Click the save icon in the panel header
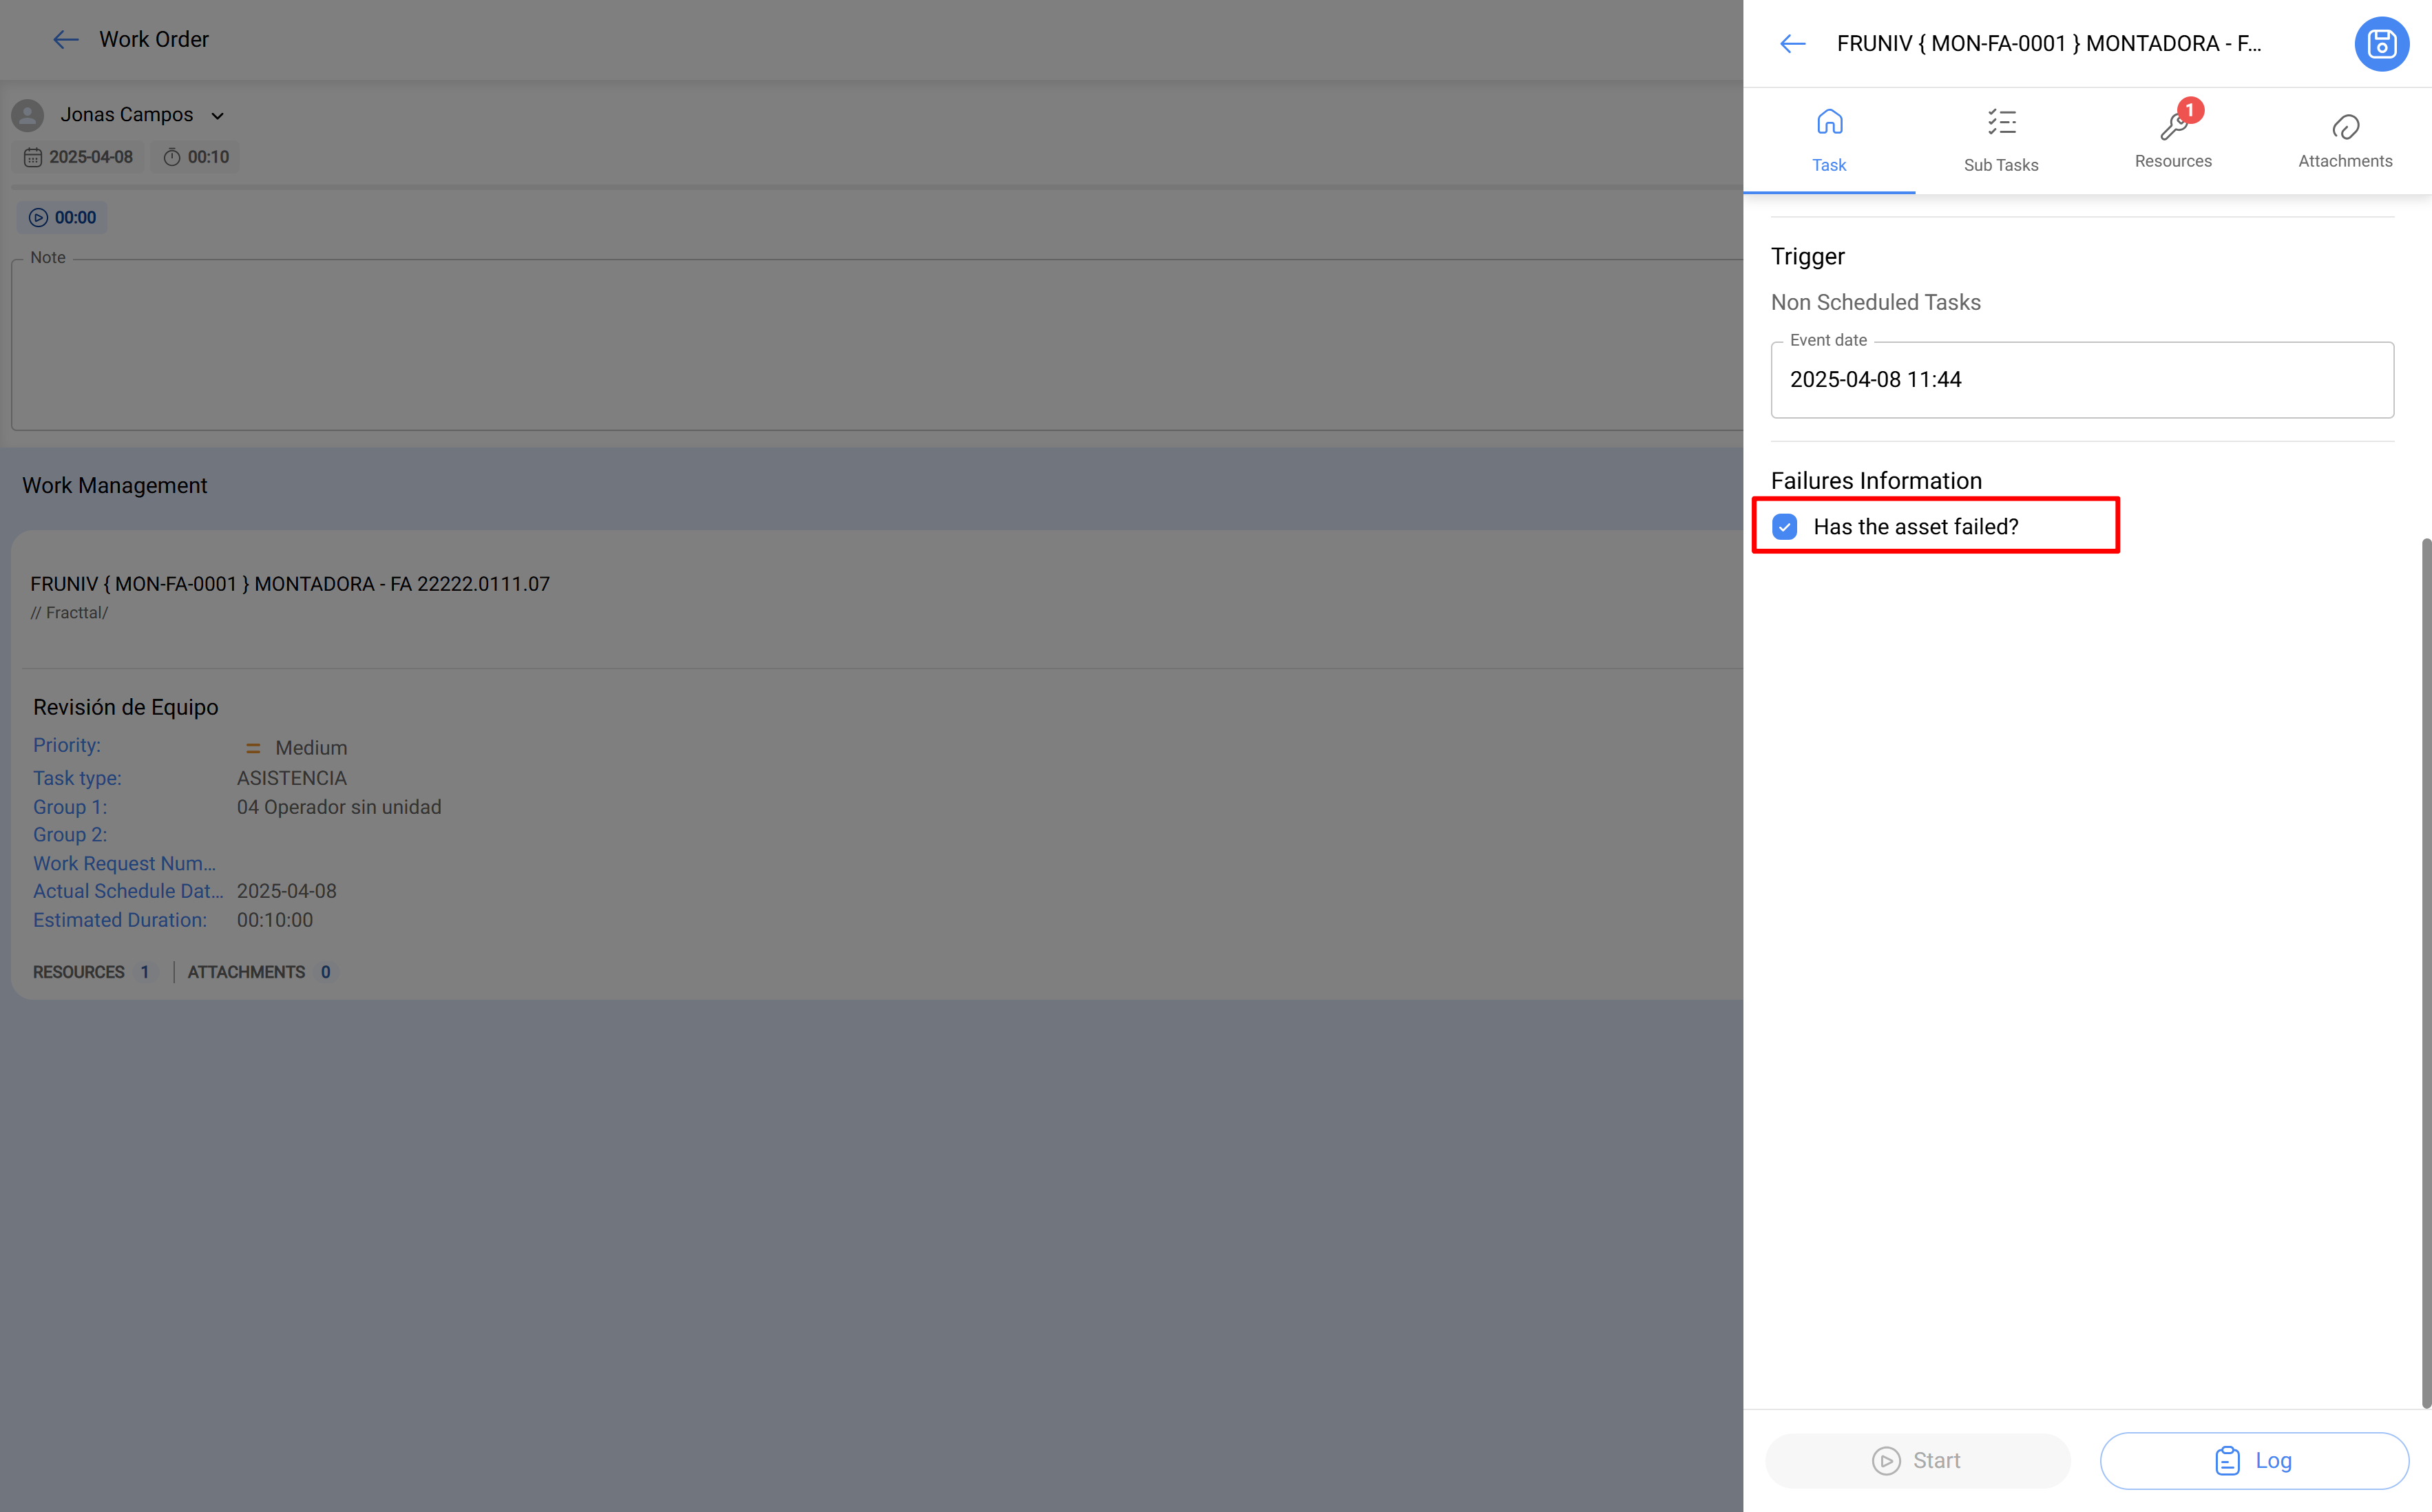2432x1512 pixels. (x=2382, y=44)
